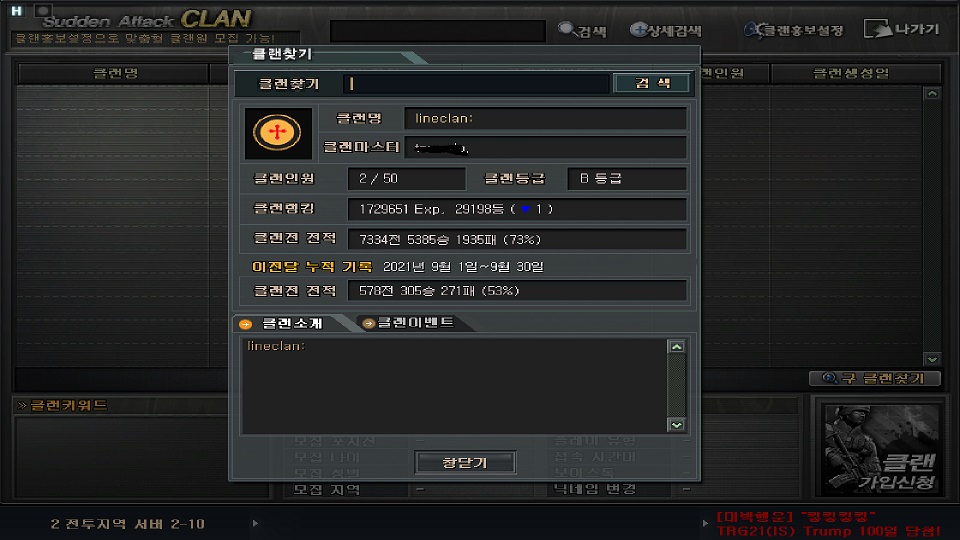Click up arrow of clan intro scrollbar
The image size is (960, 540).
coord(677,347)
